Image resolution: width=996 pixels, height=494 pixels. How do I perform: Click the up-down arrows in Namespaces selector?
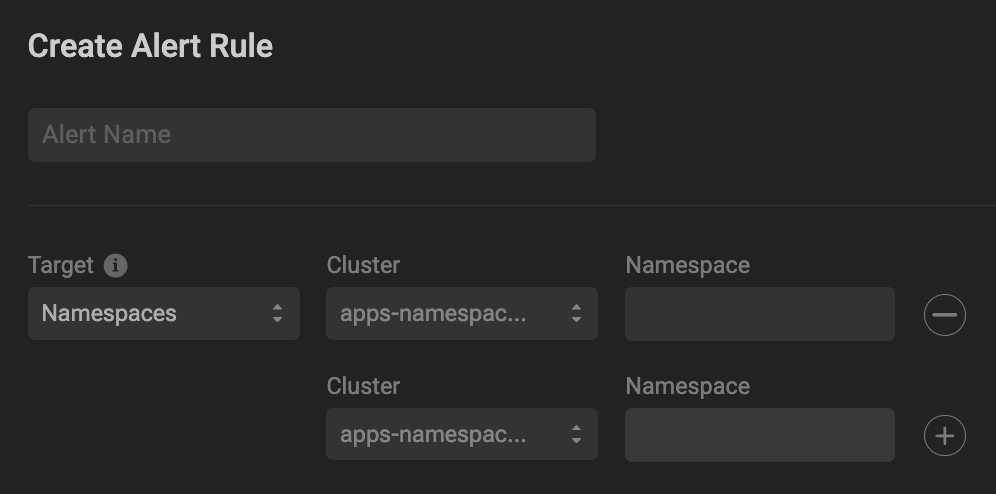277,314
